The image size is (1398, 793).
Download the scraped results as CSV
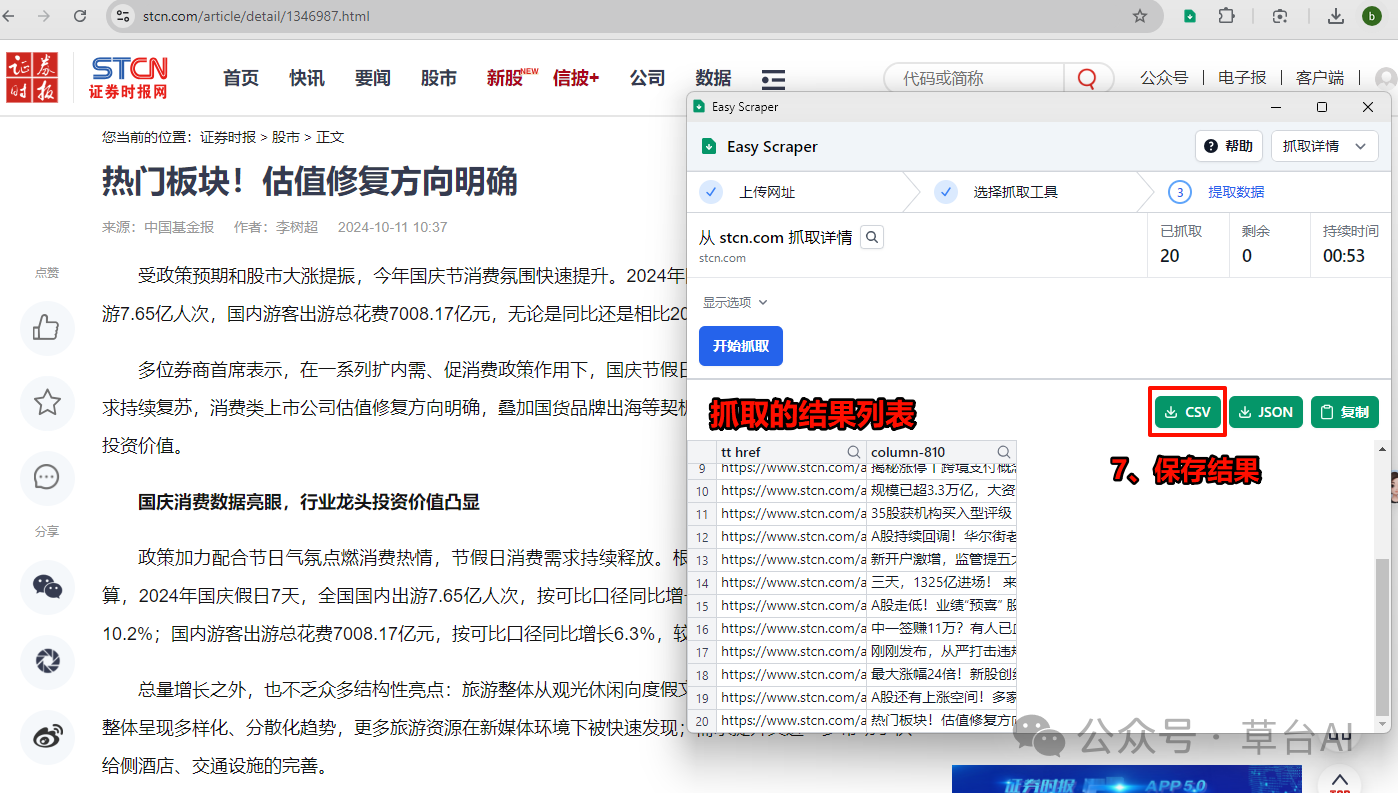point(1188,412)
